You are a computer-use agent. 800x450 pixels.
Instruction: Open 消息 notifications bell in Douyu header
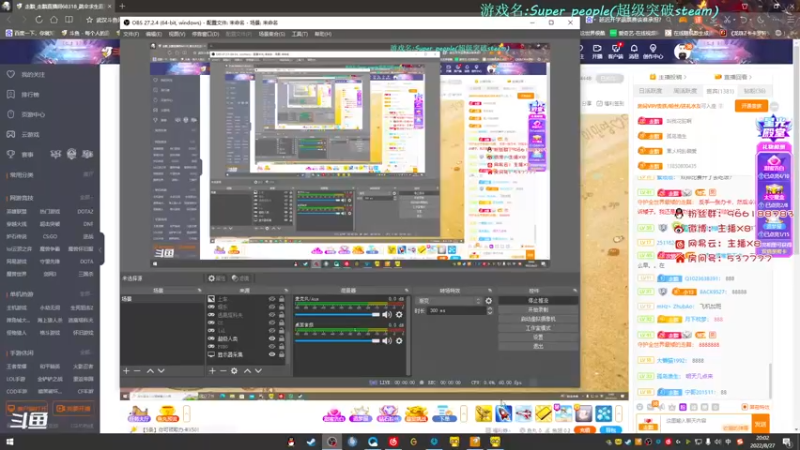point(634,51)
